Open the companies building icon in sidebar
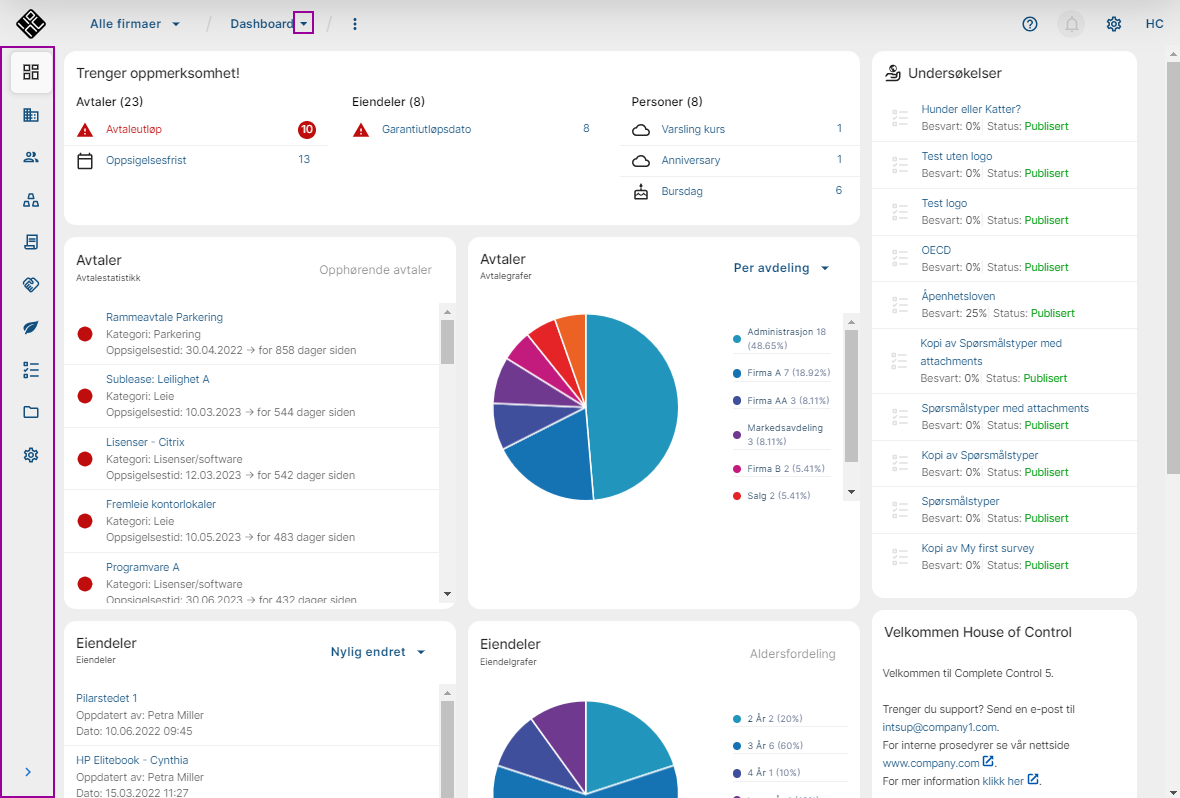The height and width of the screenshot is (798, 1180). (x=31, y=115)
